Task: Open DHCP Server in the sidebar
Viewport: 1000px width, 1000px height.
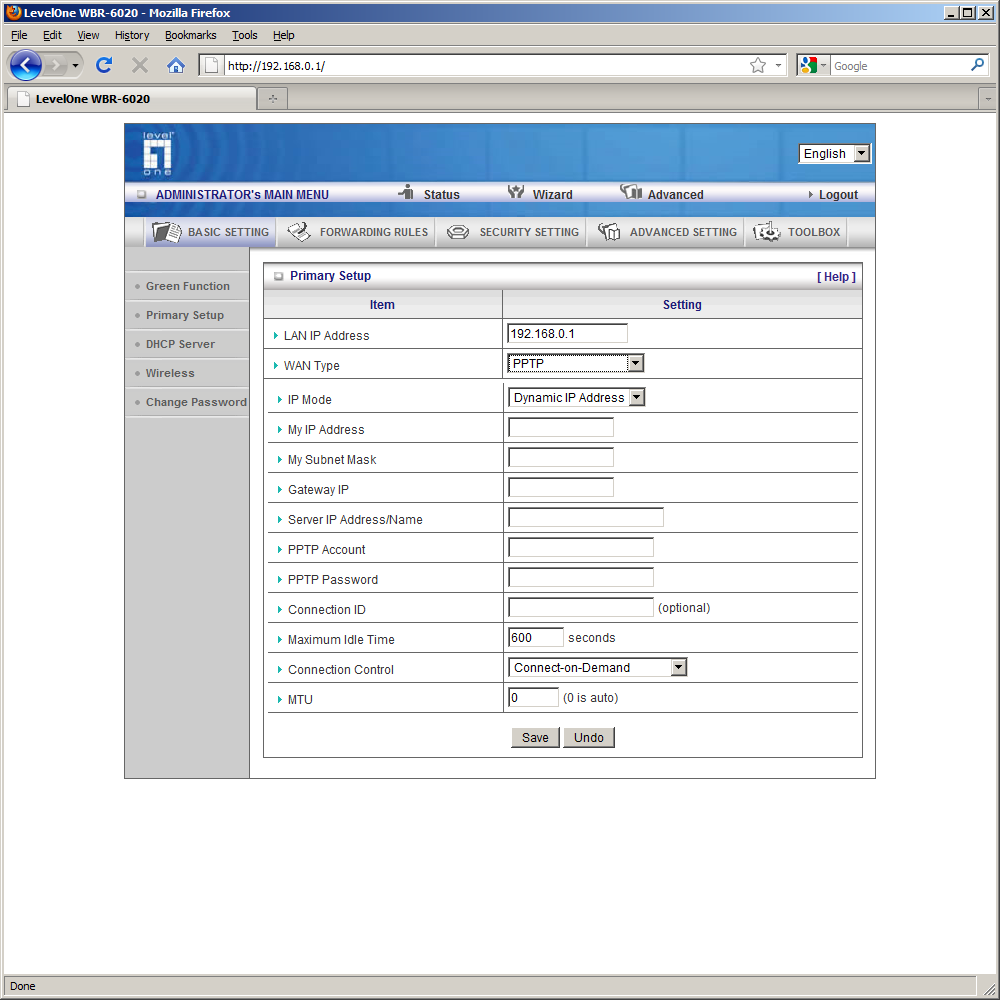Action: click(x=180, y=344)
